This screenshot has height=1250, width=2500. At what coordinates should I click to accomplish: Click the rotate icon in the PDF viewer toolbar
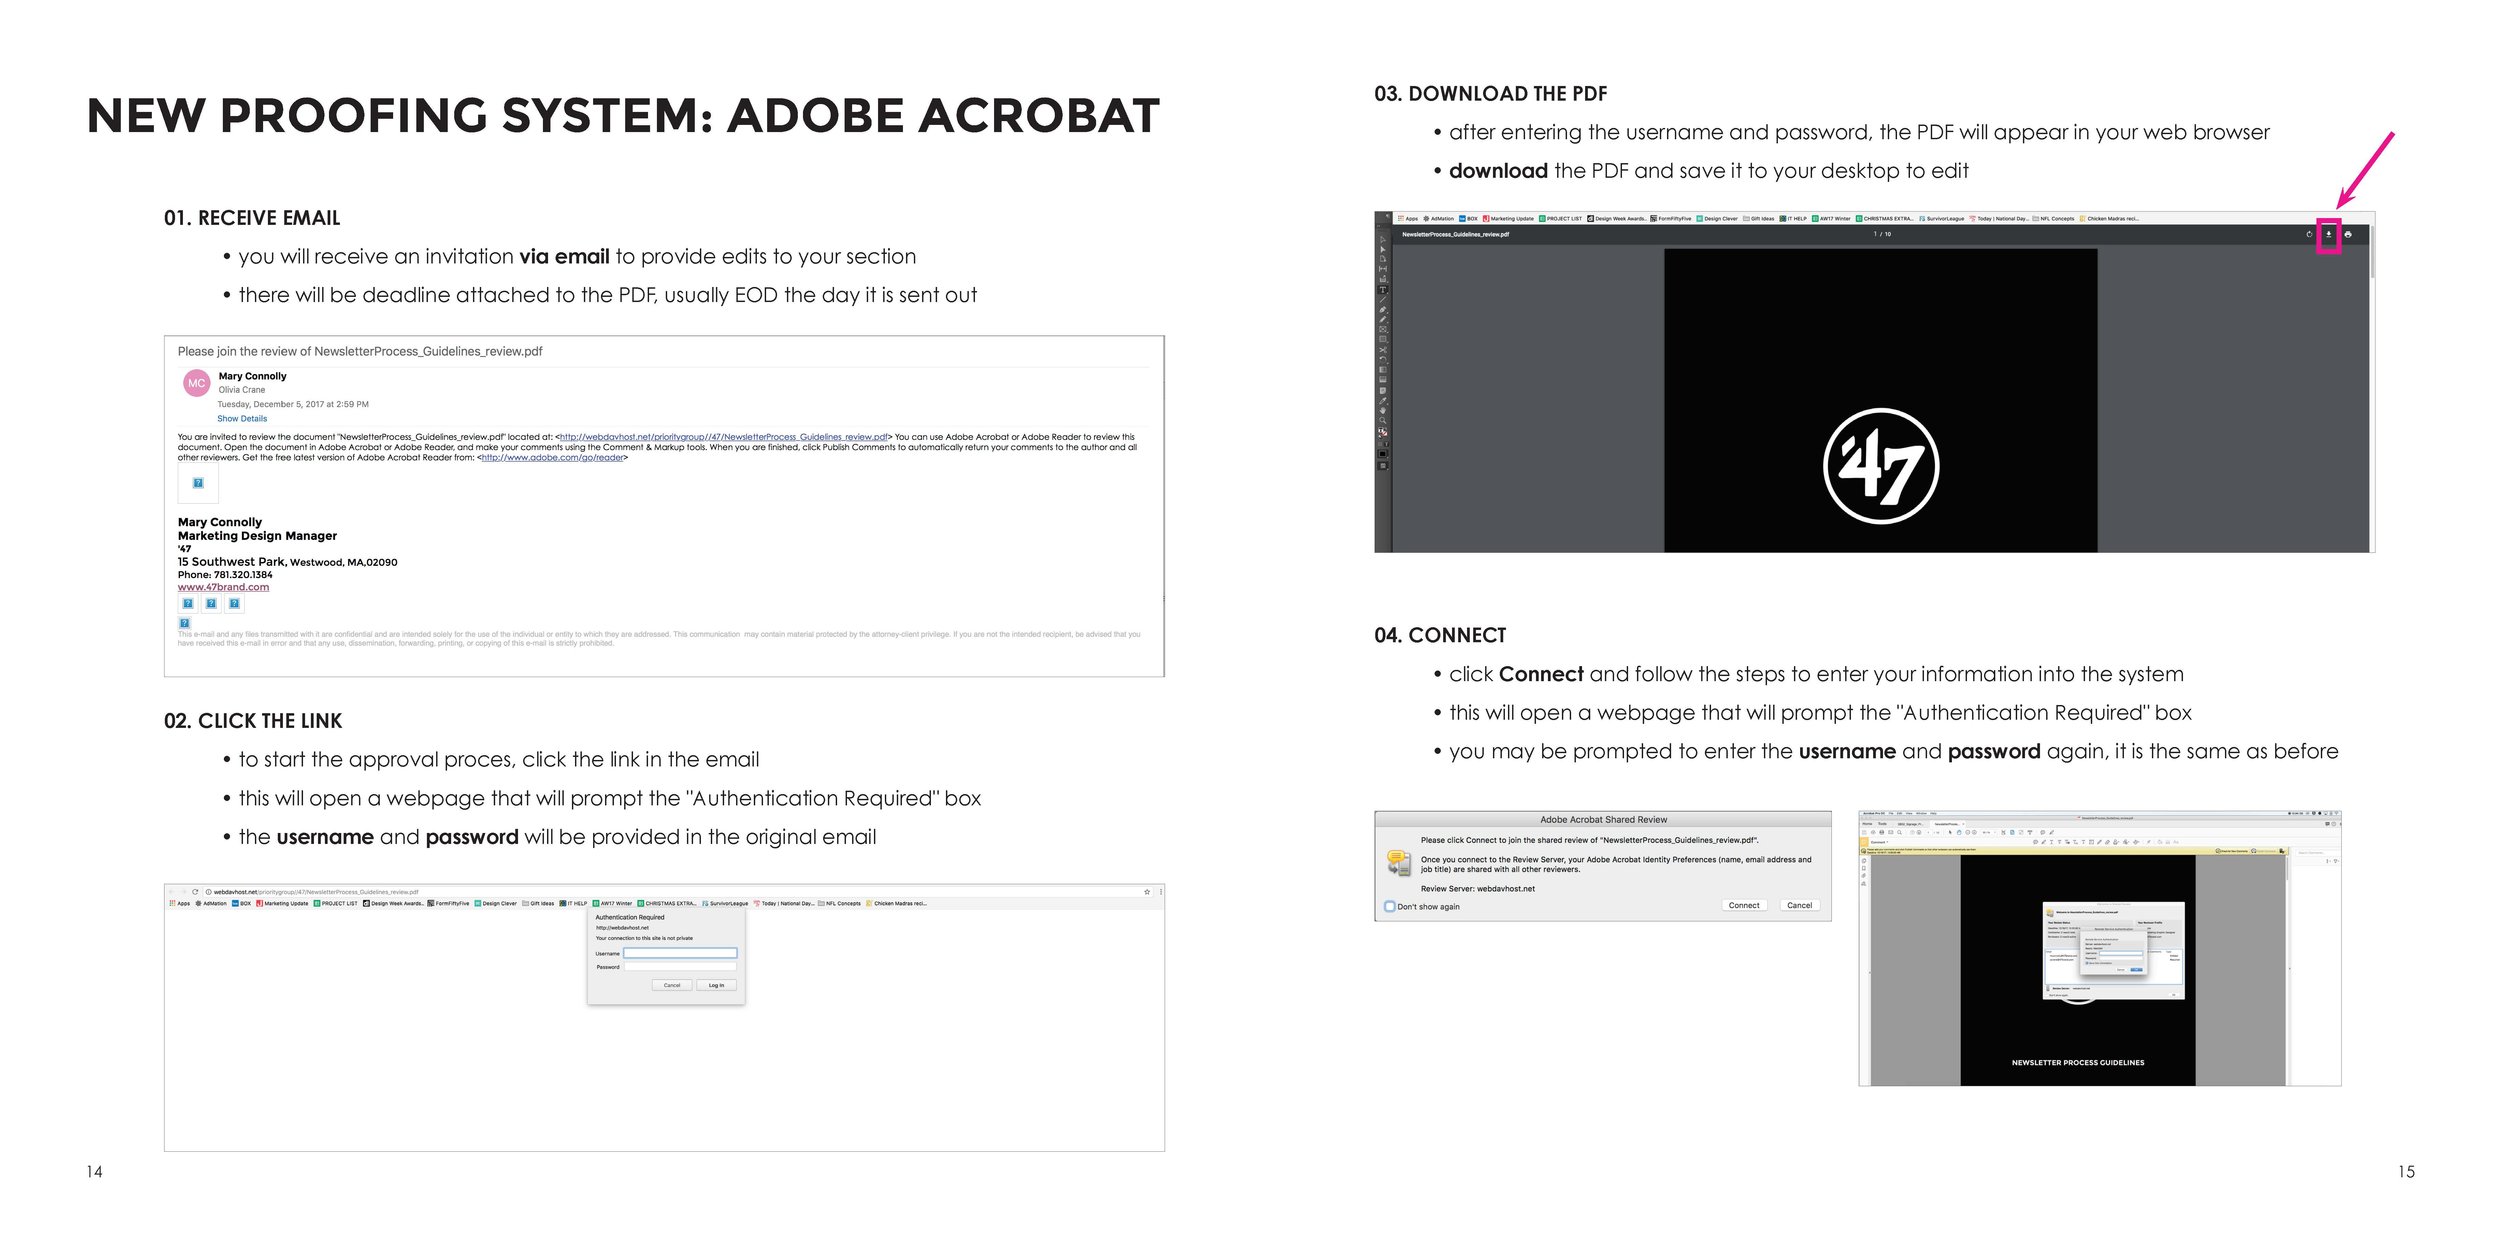pos(2309,234)
